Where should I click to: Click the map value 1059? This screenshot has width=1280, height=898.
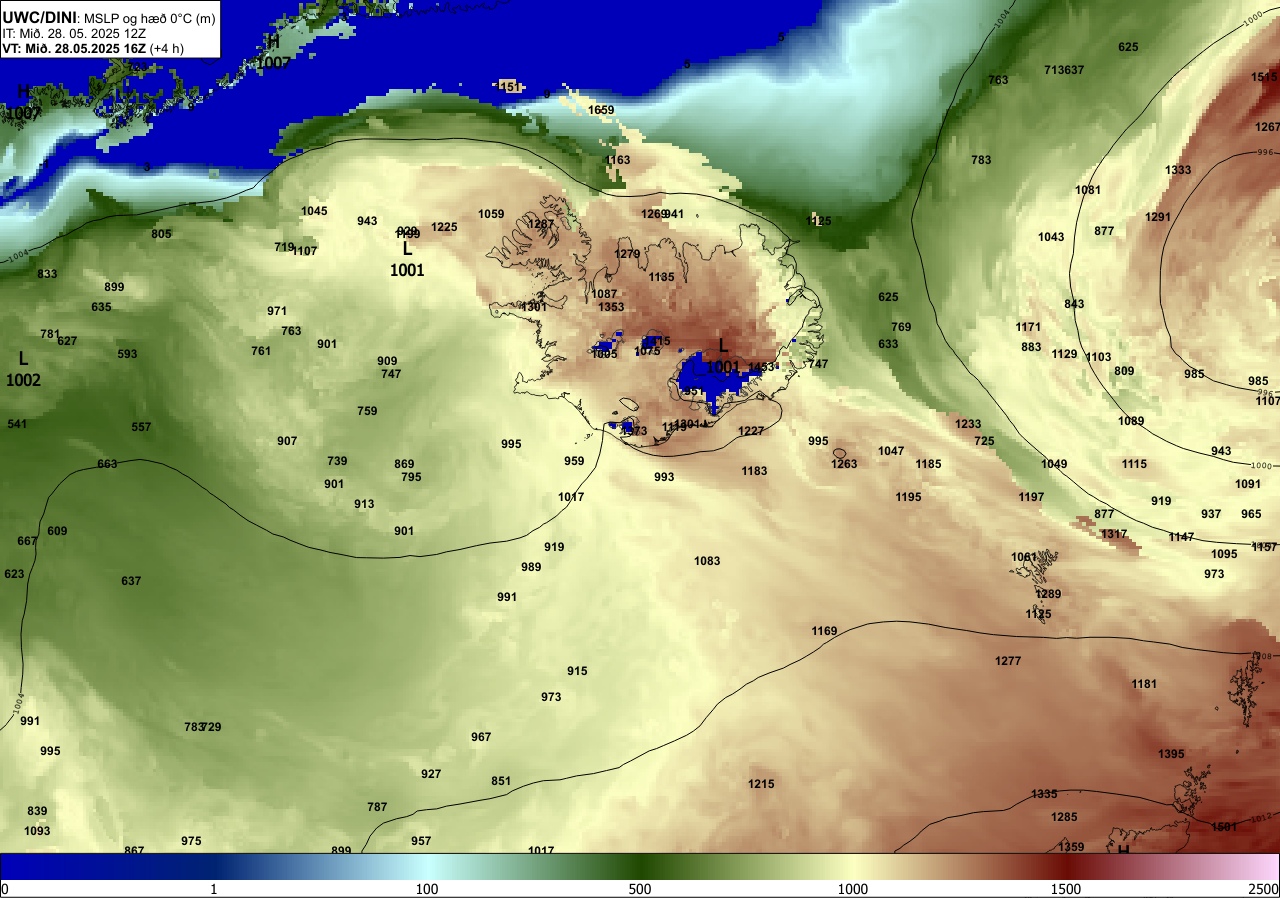pos(491,214)
